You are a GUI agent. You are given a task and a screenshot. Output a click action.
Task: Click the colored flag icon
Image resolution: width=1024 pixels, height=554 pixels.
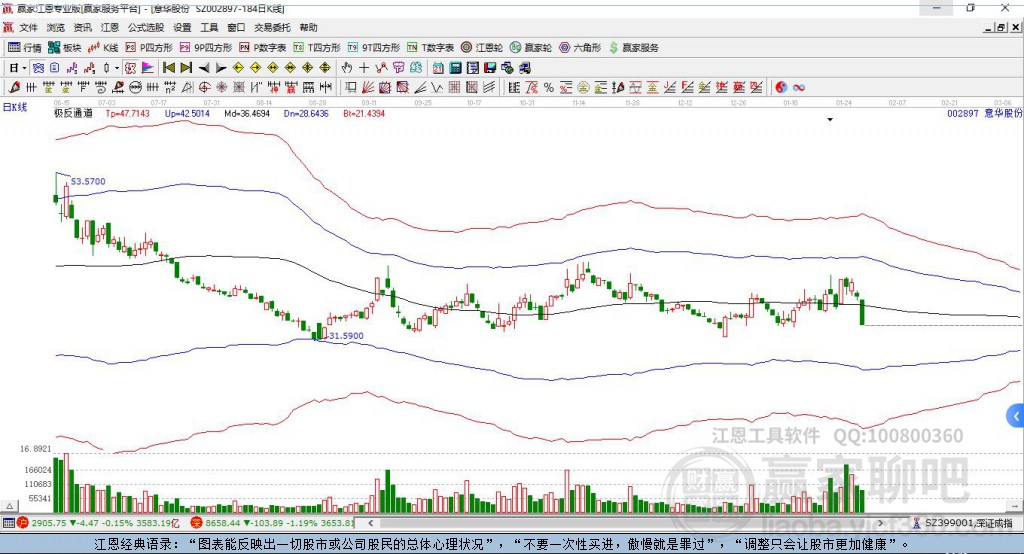(148, 67)
